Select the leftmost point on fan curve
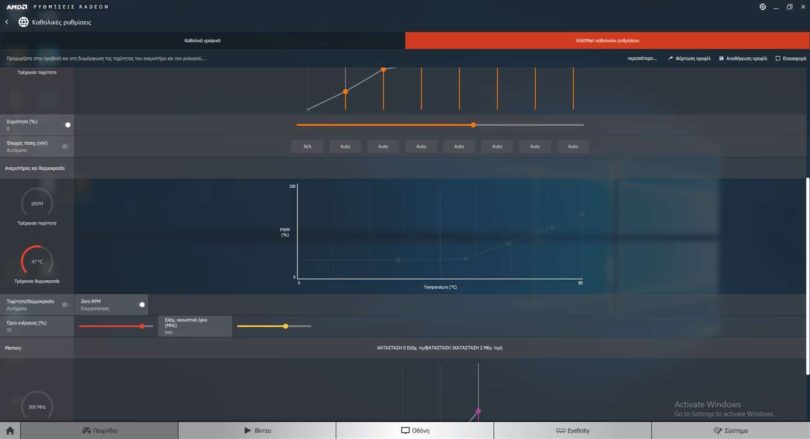Viewport: 810px width, 439px height. [x=398, y=260]
